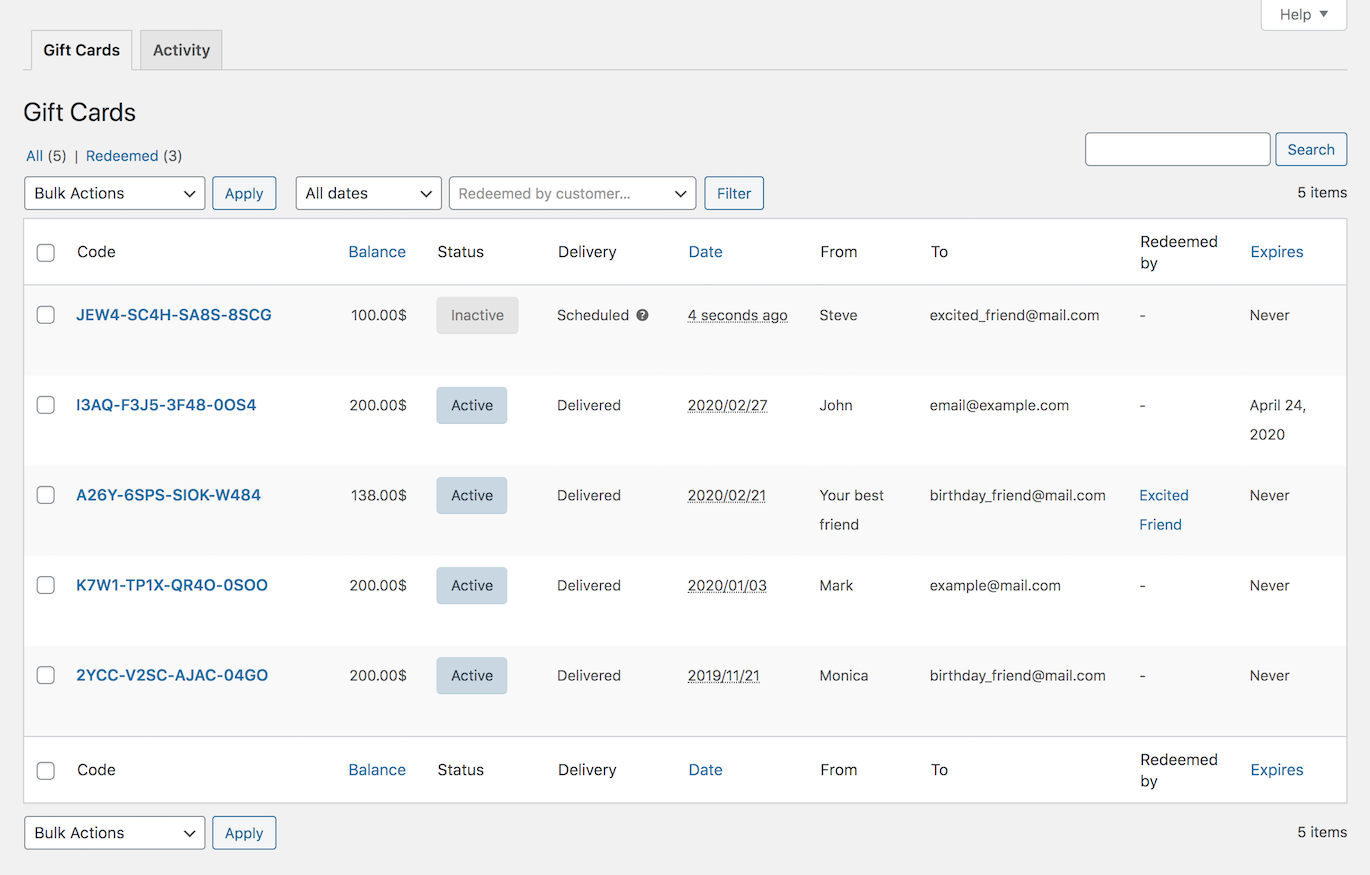Screen dimensions: 1370x875
Task: Open the Redeemed by customer dropdown
Action: [572, 193]
